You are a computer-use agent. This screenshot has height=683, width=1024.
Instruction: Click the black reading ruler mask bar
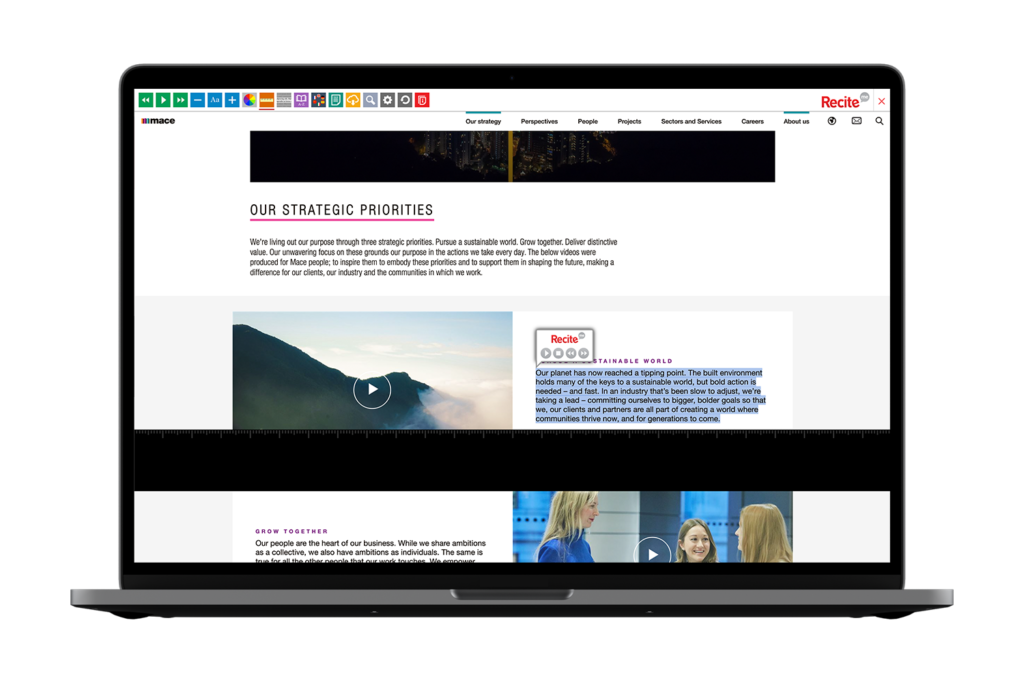(x=512, y=460)
